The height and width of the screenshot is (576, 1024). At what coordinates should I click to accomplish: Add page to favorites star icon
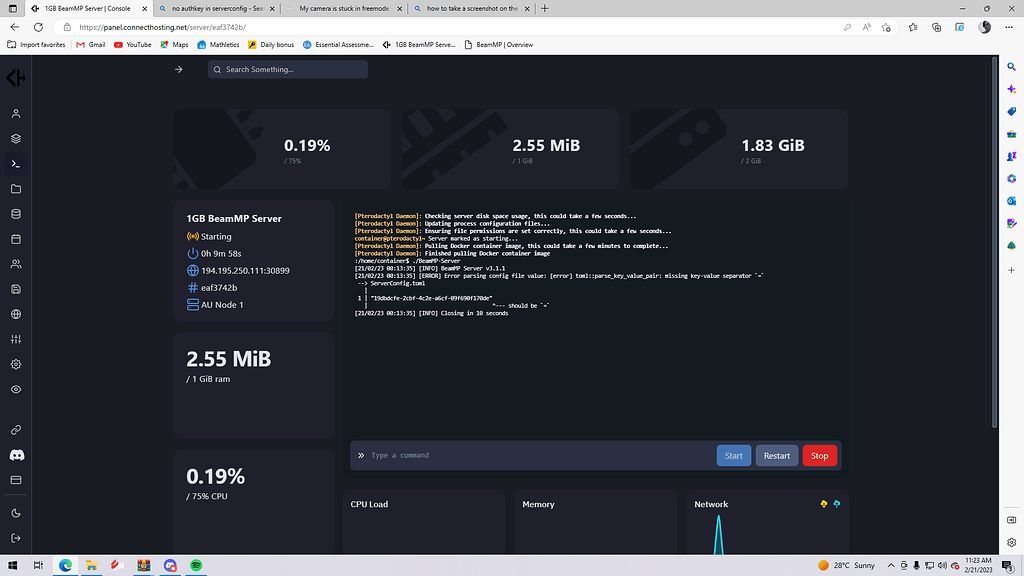click(x=886, y=27)
